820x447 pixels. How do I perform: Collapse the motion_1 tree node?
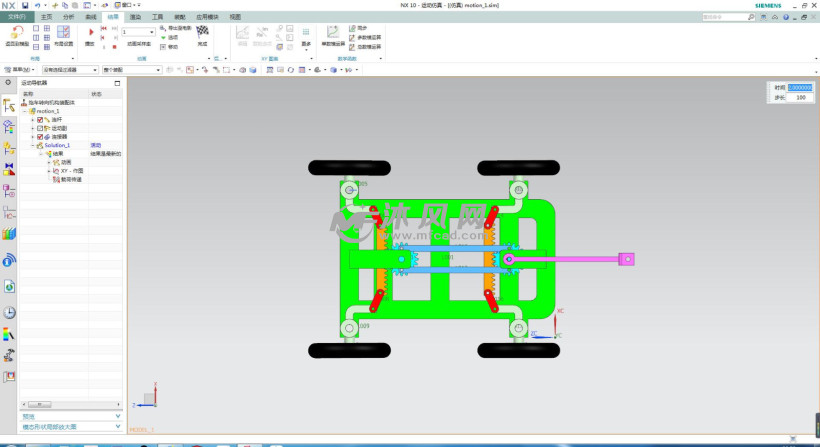click(25, 111)
